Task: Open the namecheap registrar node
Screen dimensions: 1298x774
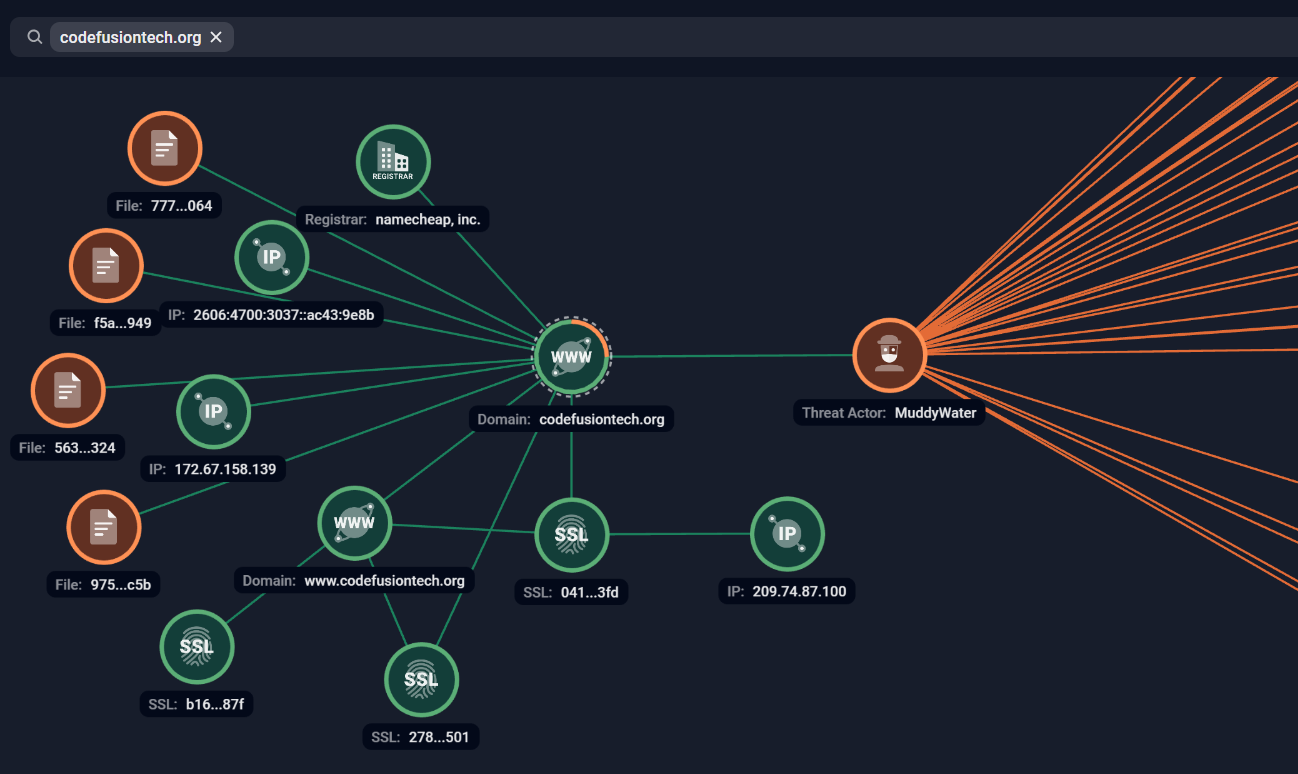Action: pyautogui.click(x=392, y=161)
